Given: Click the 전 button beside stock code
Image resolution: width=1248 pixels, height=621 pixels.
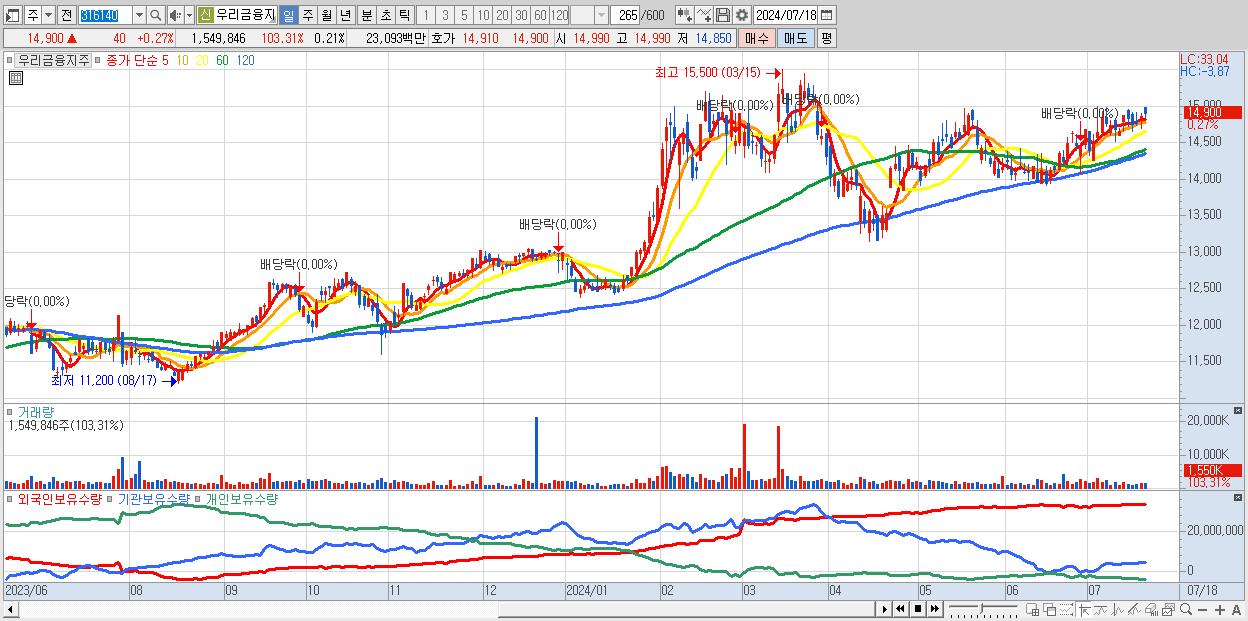Looking at the screenshot, I should point(66,15).
